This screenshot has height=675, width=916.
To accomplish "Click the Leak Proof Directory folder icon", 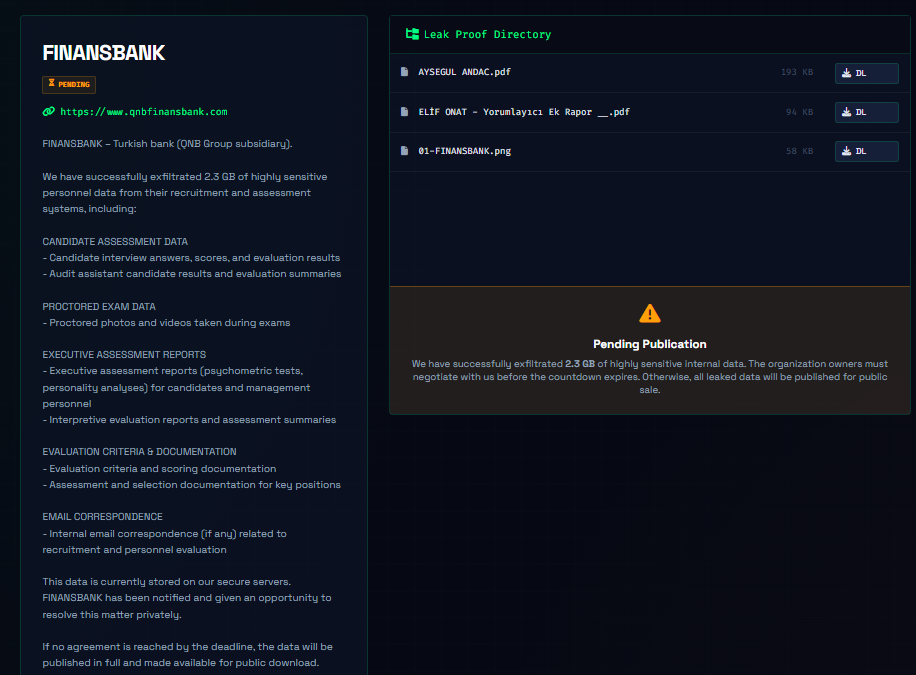I will point(412,34).
